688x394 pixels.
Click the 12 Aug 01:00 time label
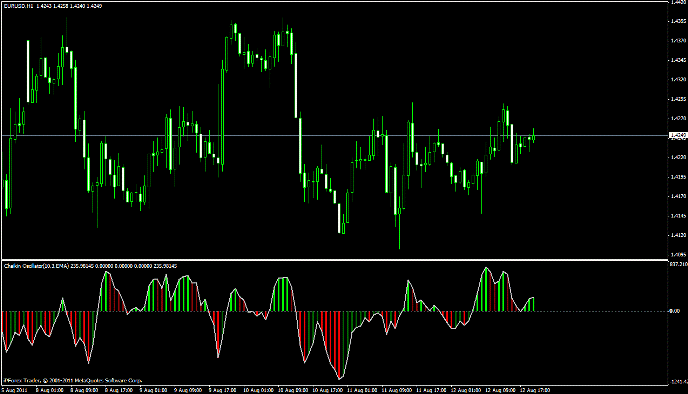466,390
